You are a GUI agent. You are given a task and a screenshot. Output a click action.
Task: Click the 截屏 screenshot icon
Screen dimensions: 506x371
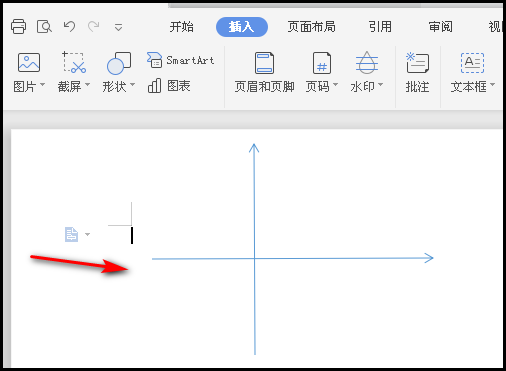[x=74, y=62]
